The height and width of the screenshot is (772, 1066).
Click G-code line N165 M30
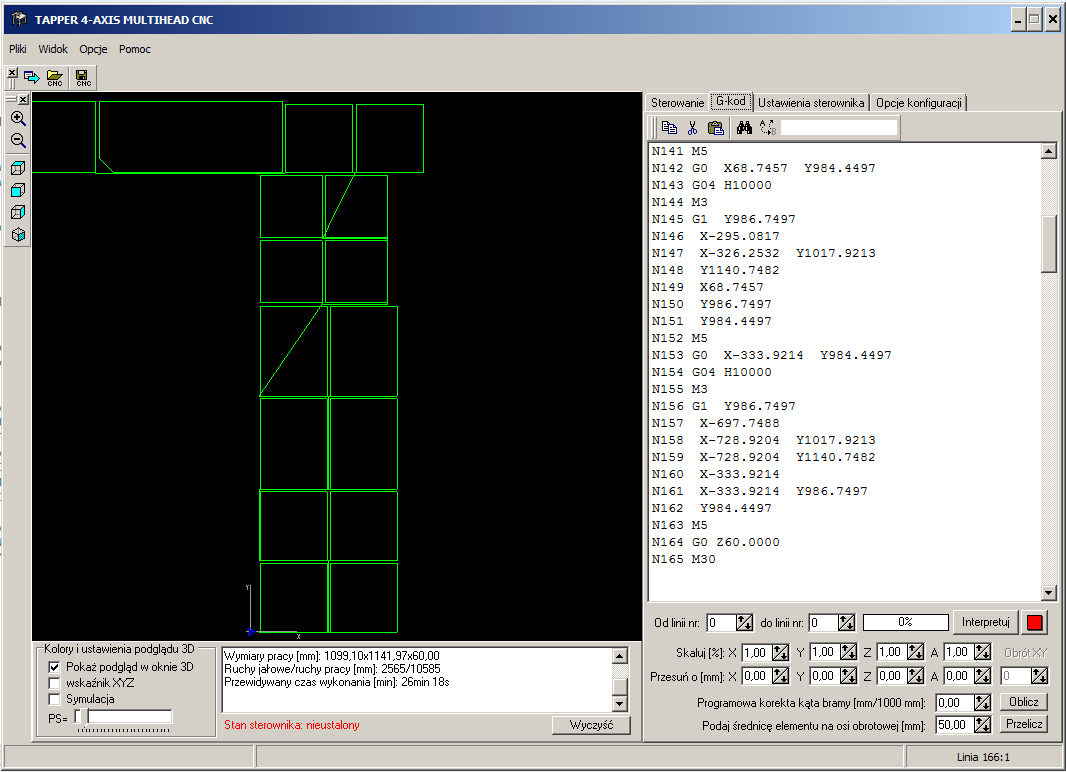click(683, 559)
